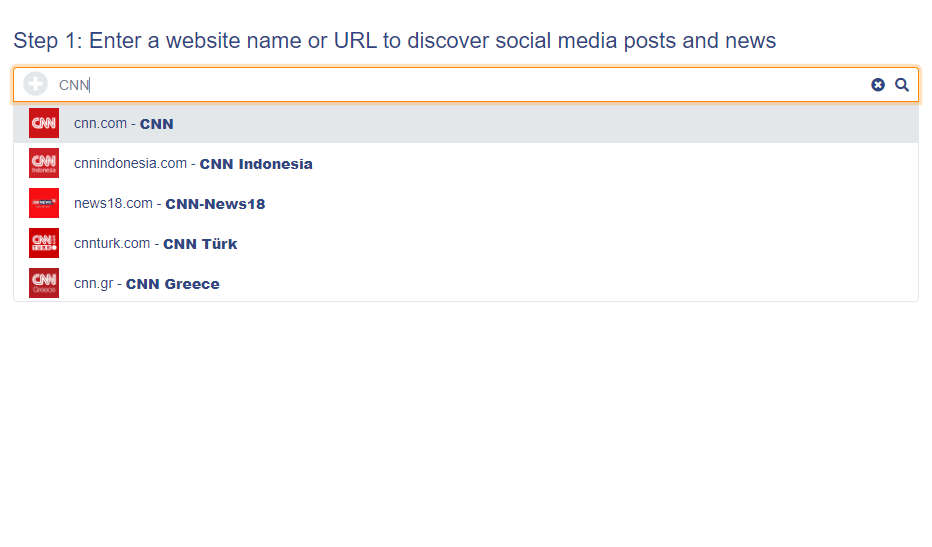Image resolution: width=932 pixels, height=547 pixels.
Task: Choose cnnturk.com - CNN Türk suggestion
Action: pyautogui.click(x=466, y=243)
